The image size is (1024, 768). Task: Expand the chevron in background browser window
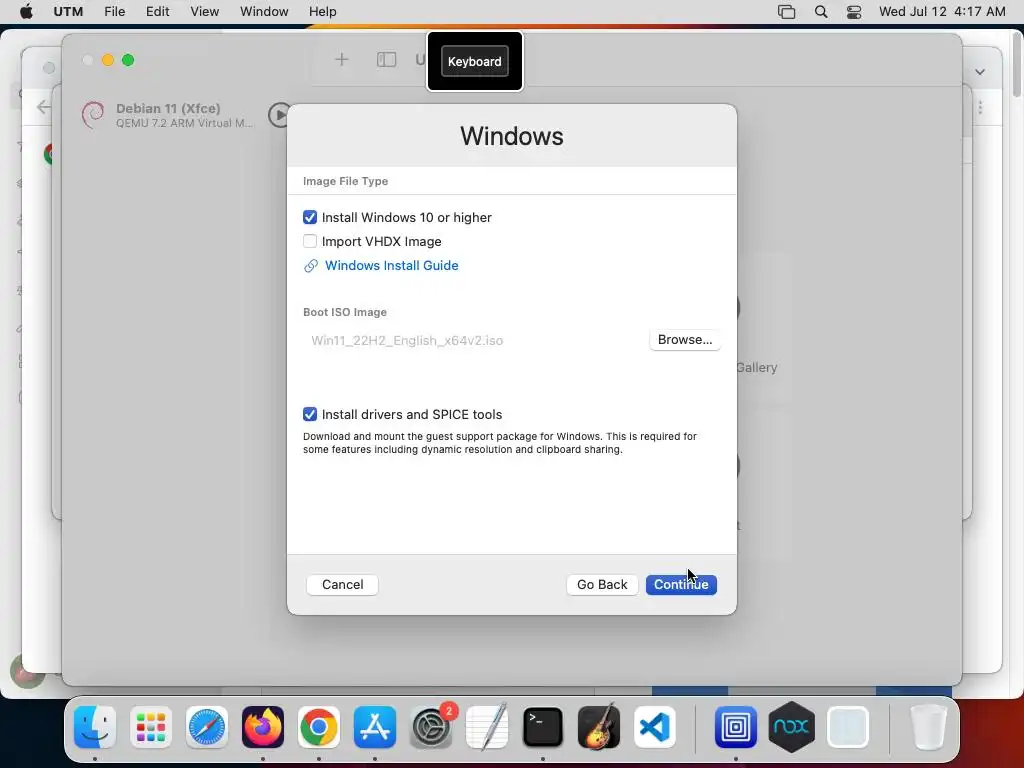tap(980, 72)
